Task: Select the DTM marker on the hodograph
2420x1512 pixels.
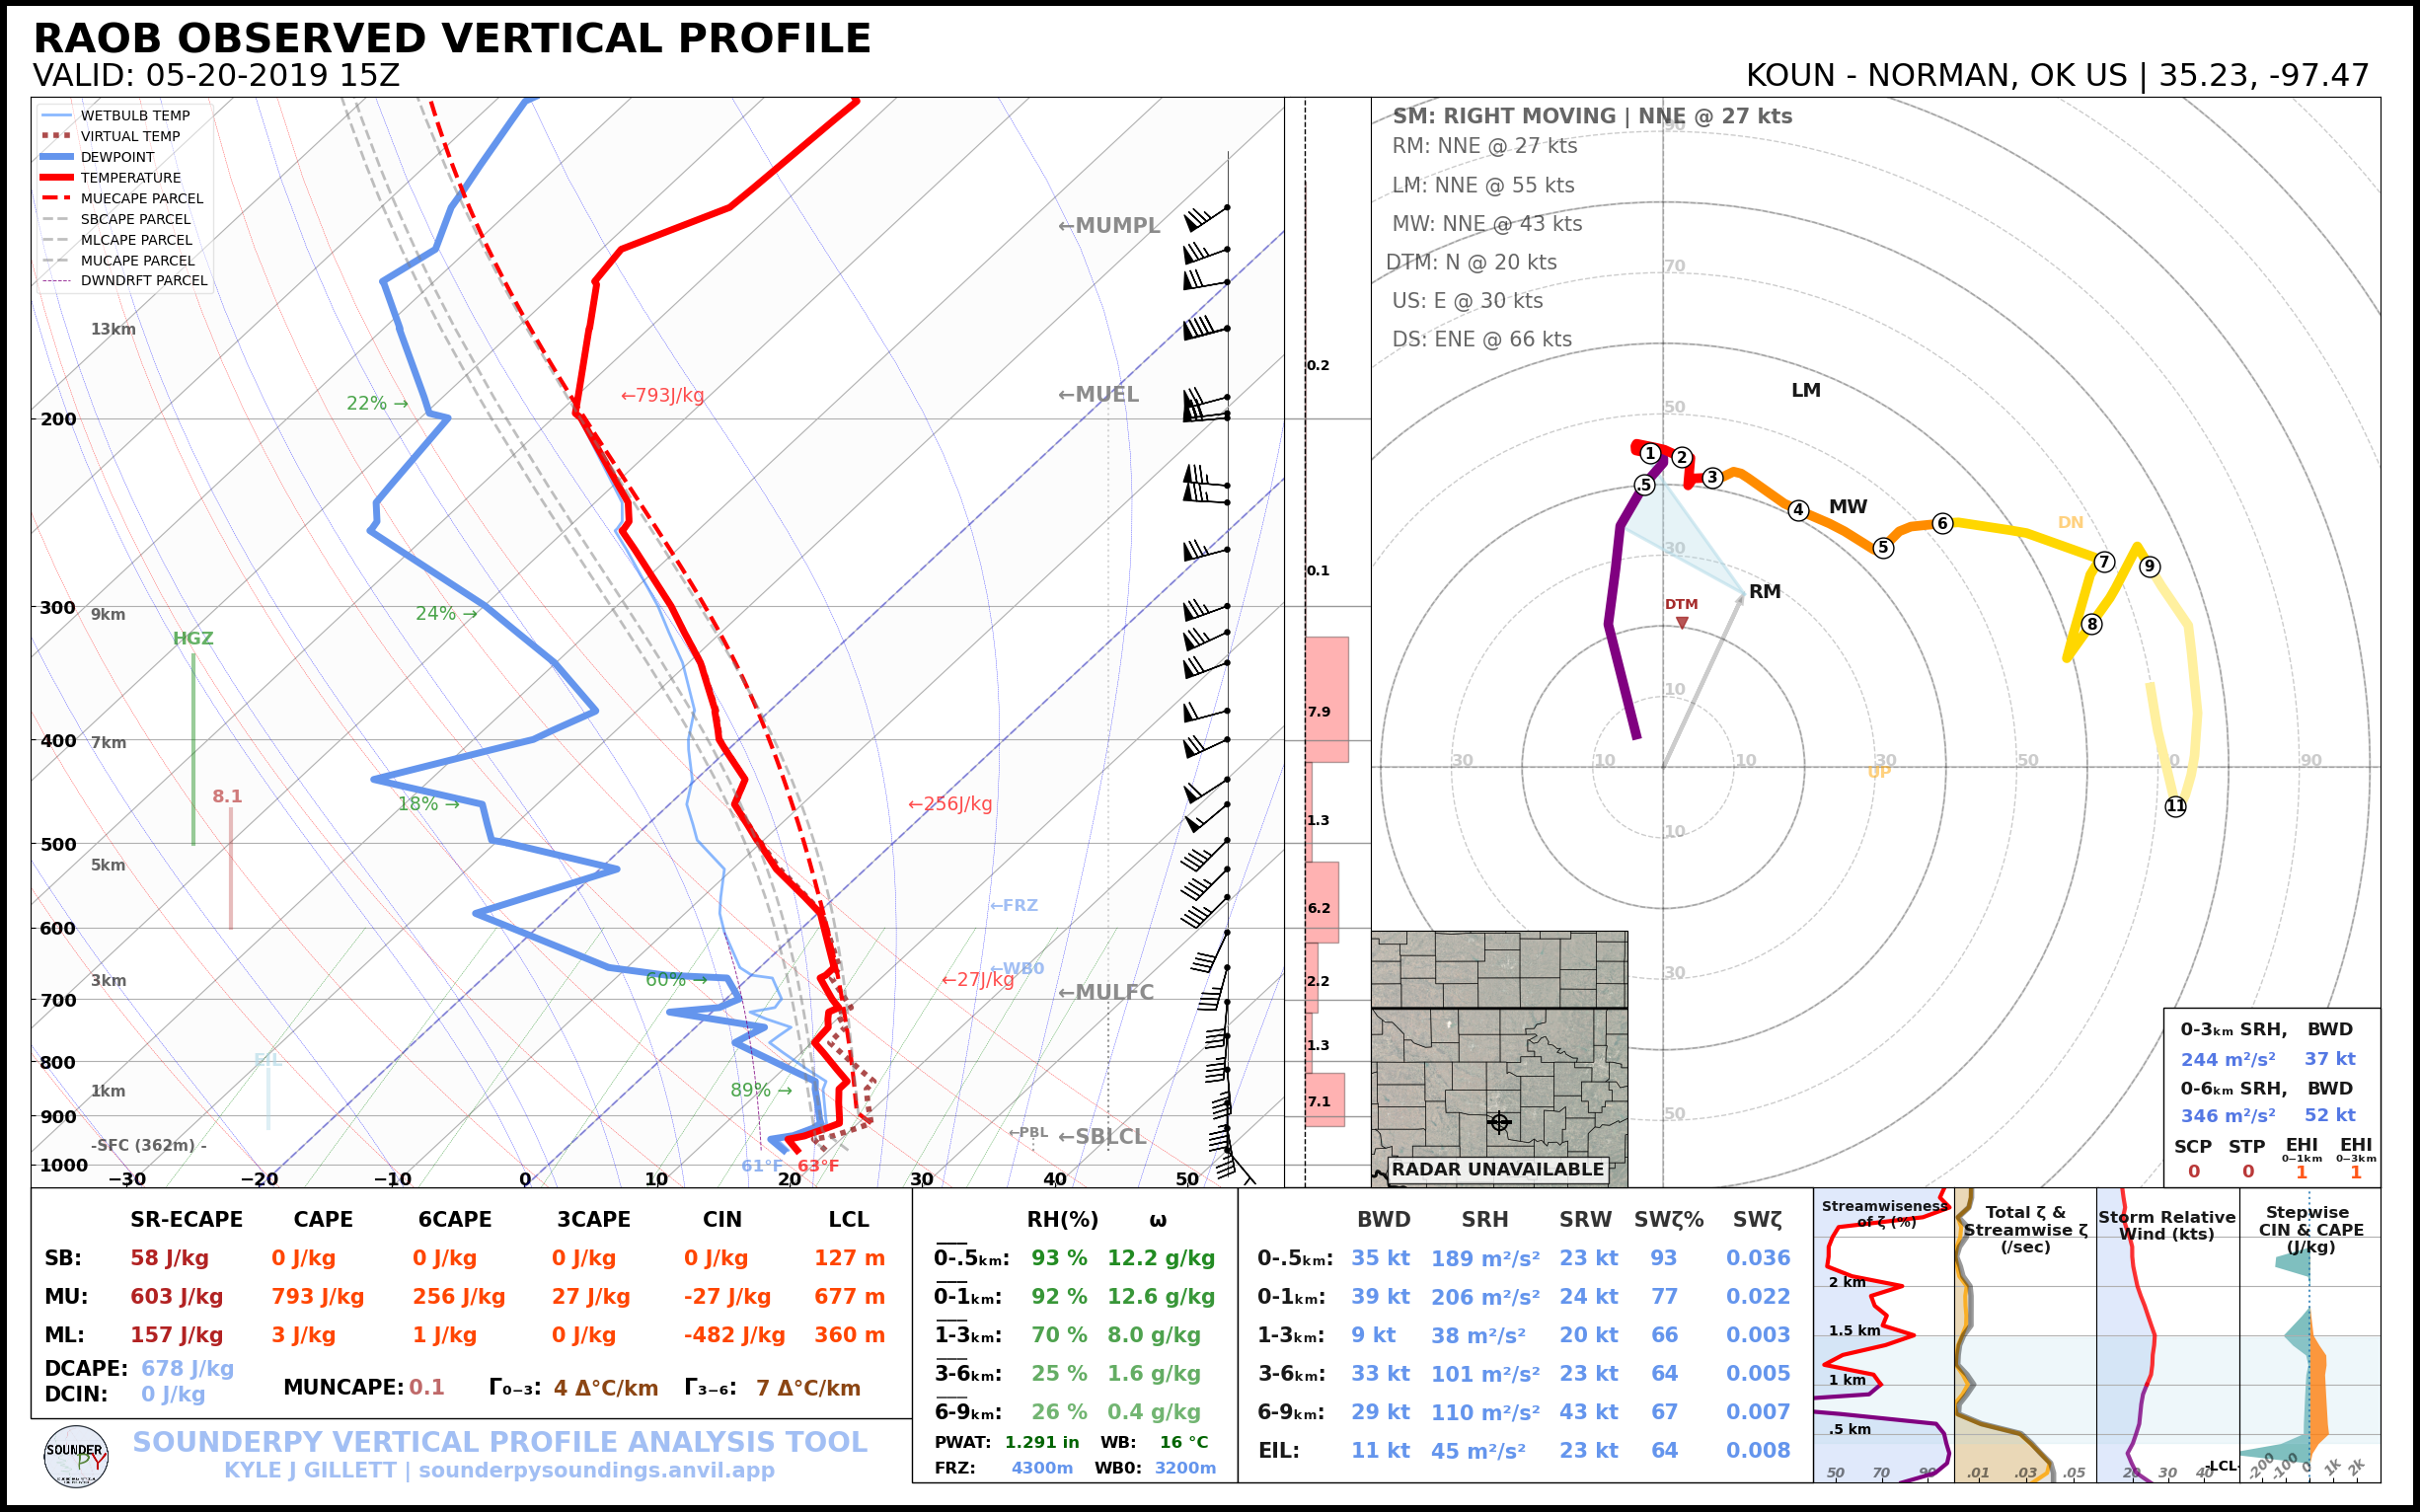Action: (1685, 621)
